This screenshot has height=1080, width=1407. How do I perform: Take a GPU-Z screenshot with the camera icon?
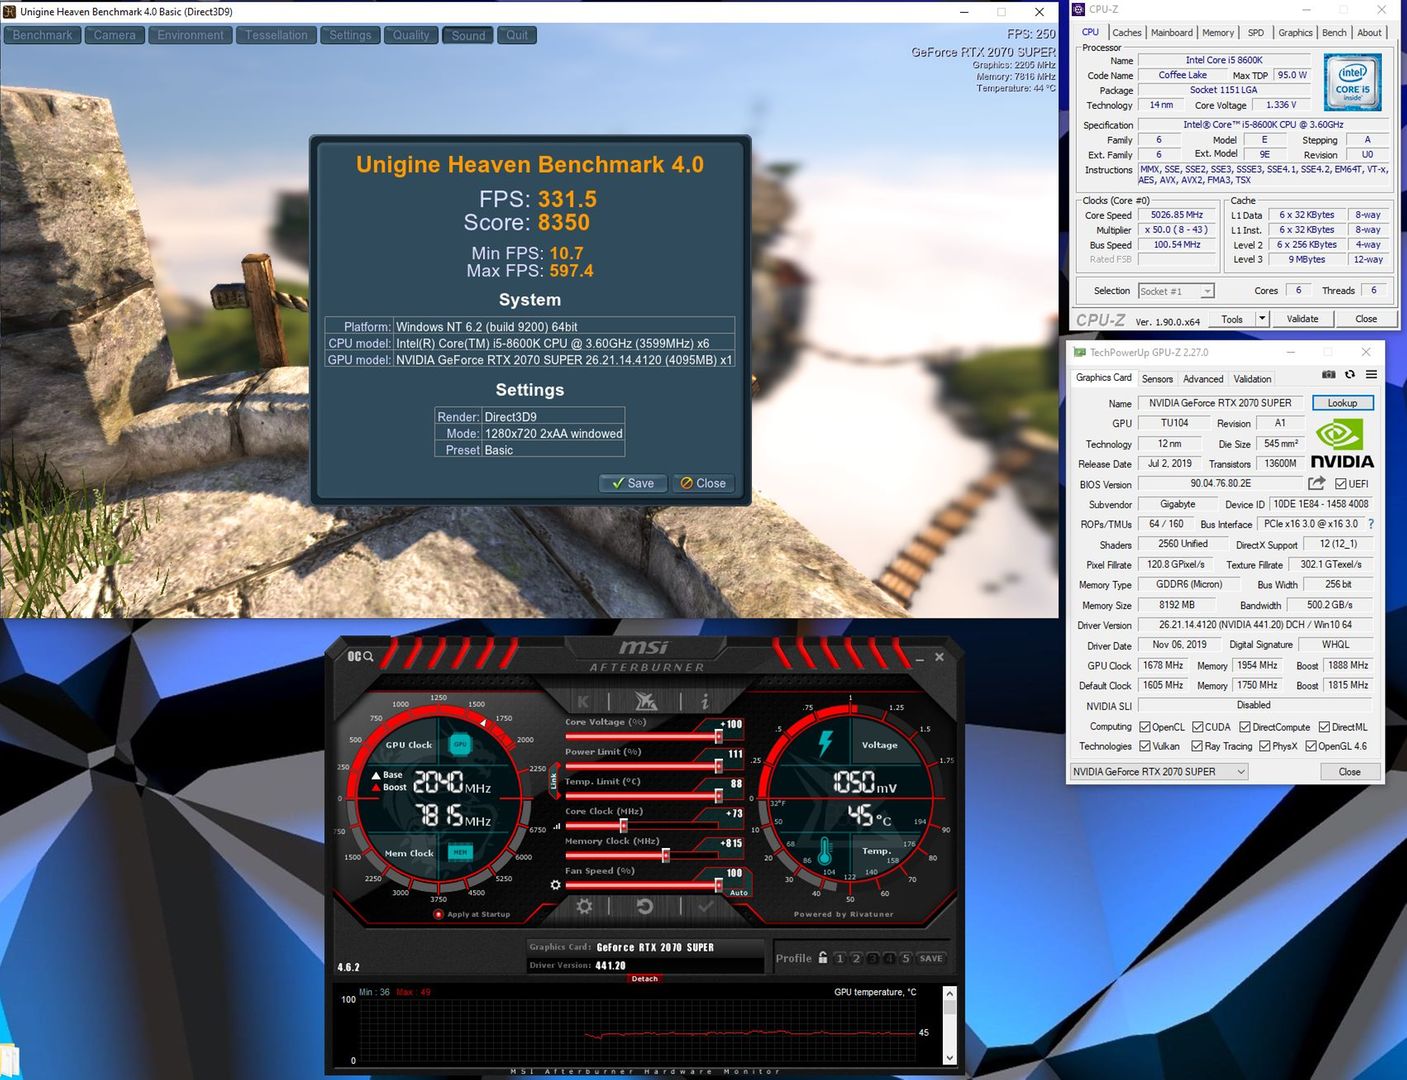(1329, 374)
